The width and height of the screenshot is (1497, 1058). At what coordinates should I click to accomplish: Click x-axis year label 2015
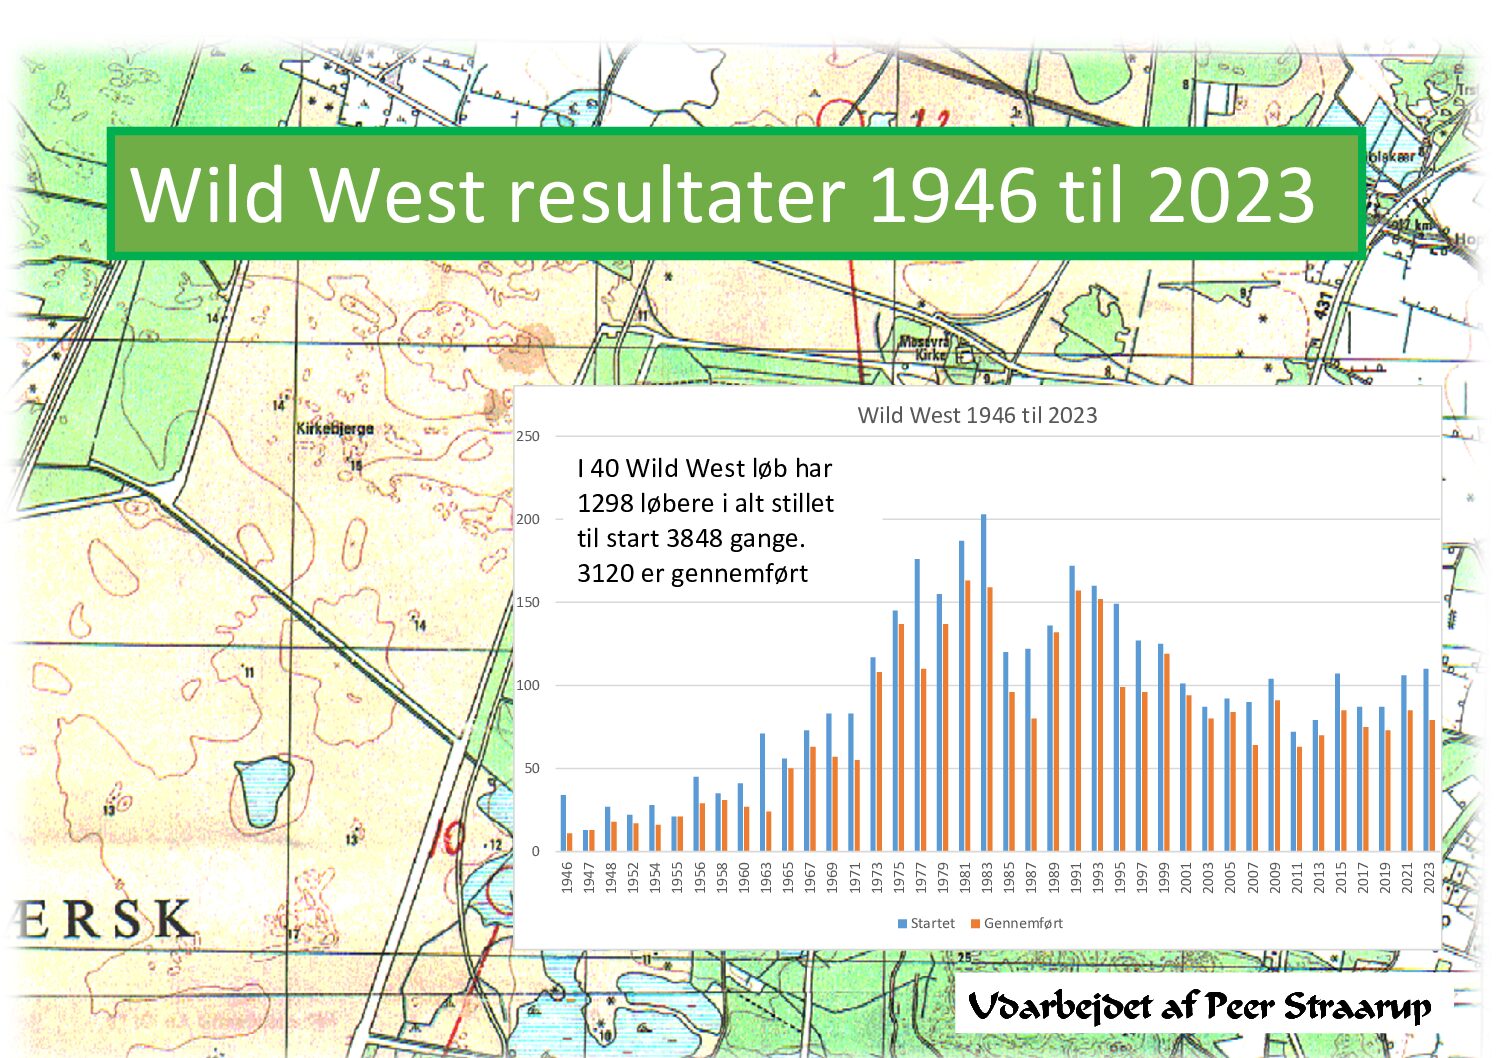1341,877
